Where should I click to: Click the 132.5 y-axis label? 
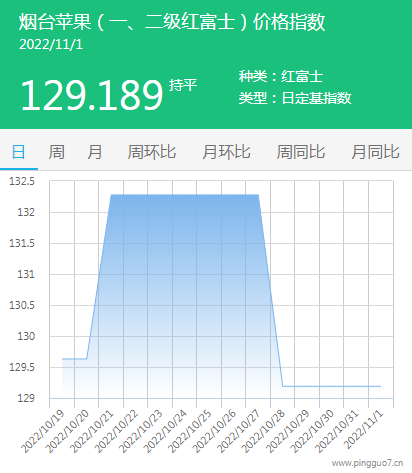[x=22, y=181]
